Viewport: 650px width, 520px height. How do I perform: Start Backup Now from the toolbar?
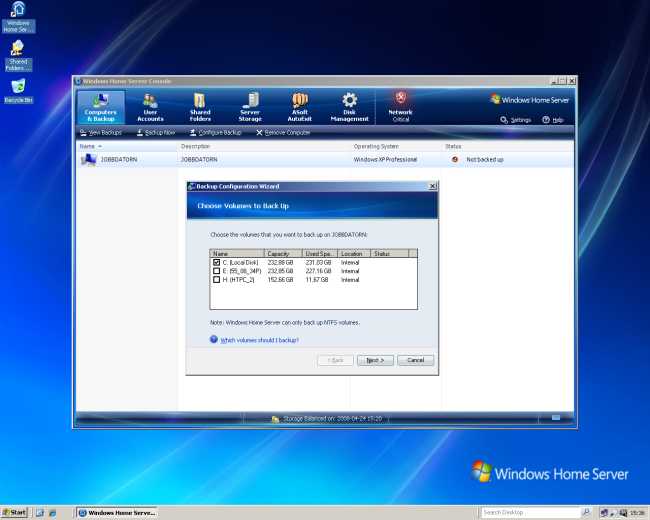[156, 133]
